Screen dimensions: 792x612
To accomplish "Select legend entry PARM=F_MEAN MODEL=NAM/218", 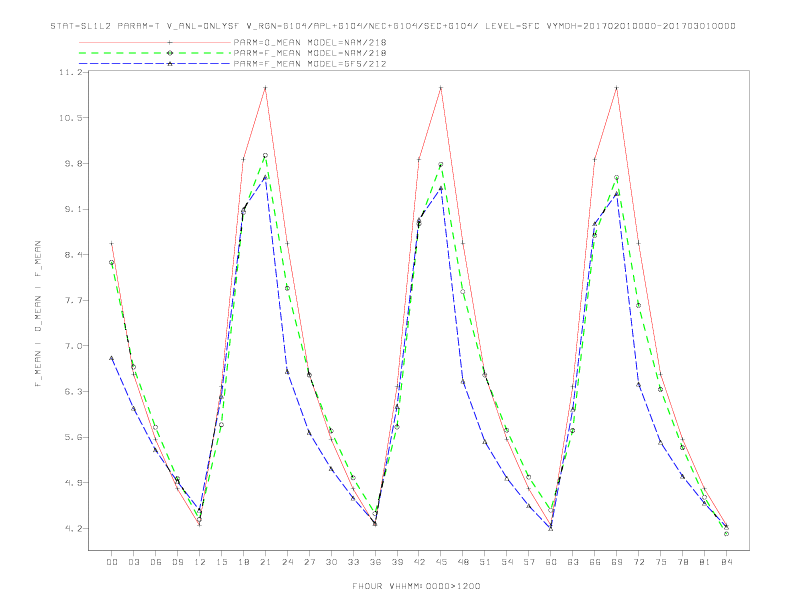I will pyautogui.click(x=310, y=53).
